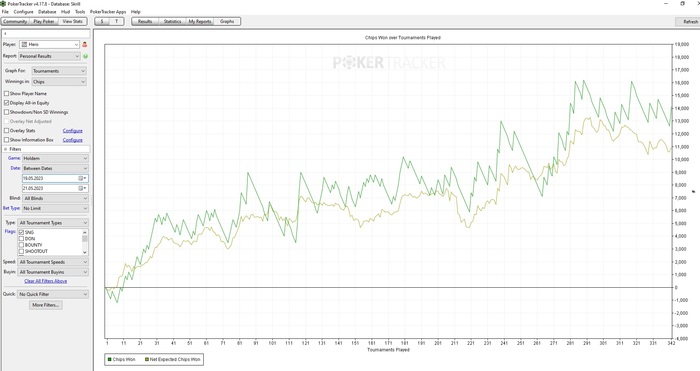This screenshot has width=700, height=371.
Task: Click the green icon beside Personal Results
Action: pyautogui.click(x=85, y=56)
